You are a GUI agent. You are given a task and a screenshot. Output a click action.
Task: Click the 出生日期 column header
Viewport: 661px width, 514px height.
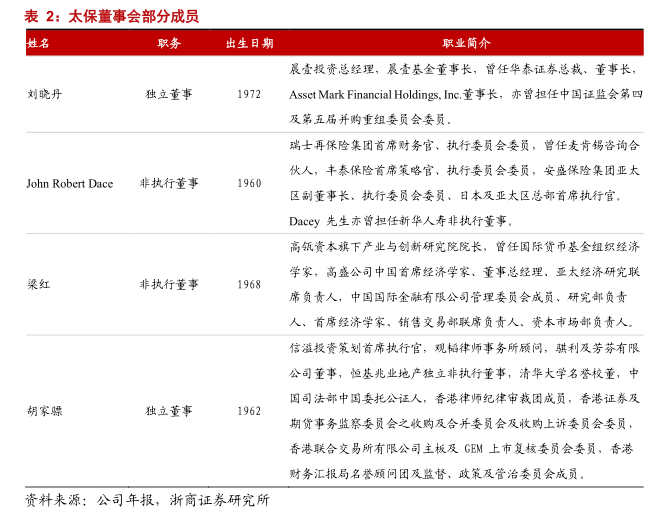pyautogui.click(x=249, y=44)
